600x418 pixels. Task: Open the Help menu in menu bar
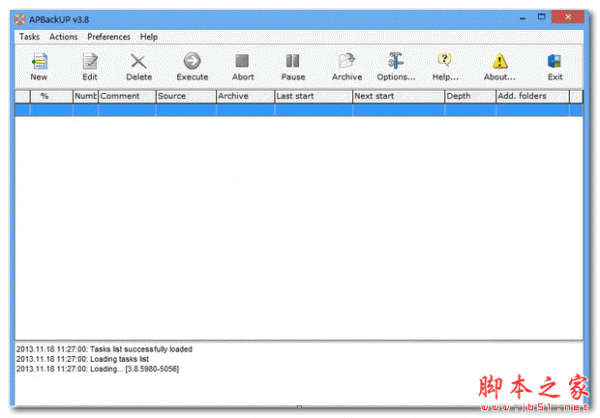pos(148,37)
